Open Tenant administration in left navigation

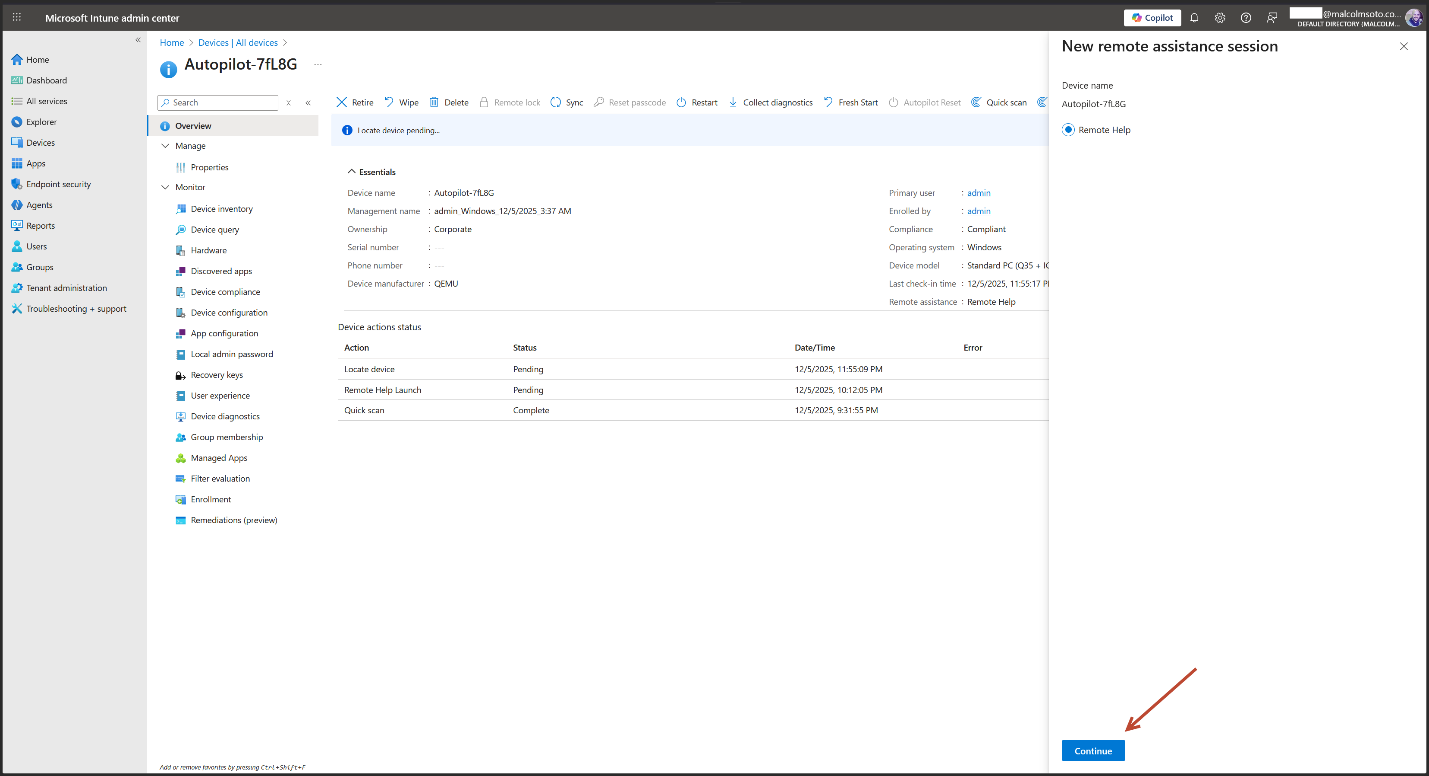(x=66, y=288)
